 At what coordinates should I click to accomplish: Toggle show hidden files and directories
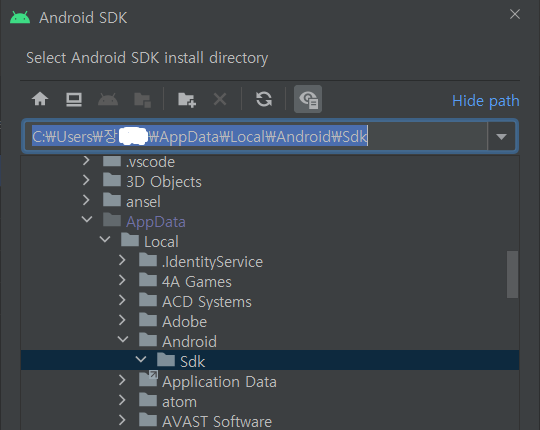point(308,99)
